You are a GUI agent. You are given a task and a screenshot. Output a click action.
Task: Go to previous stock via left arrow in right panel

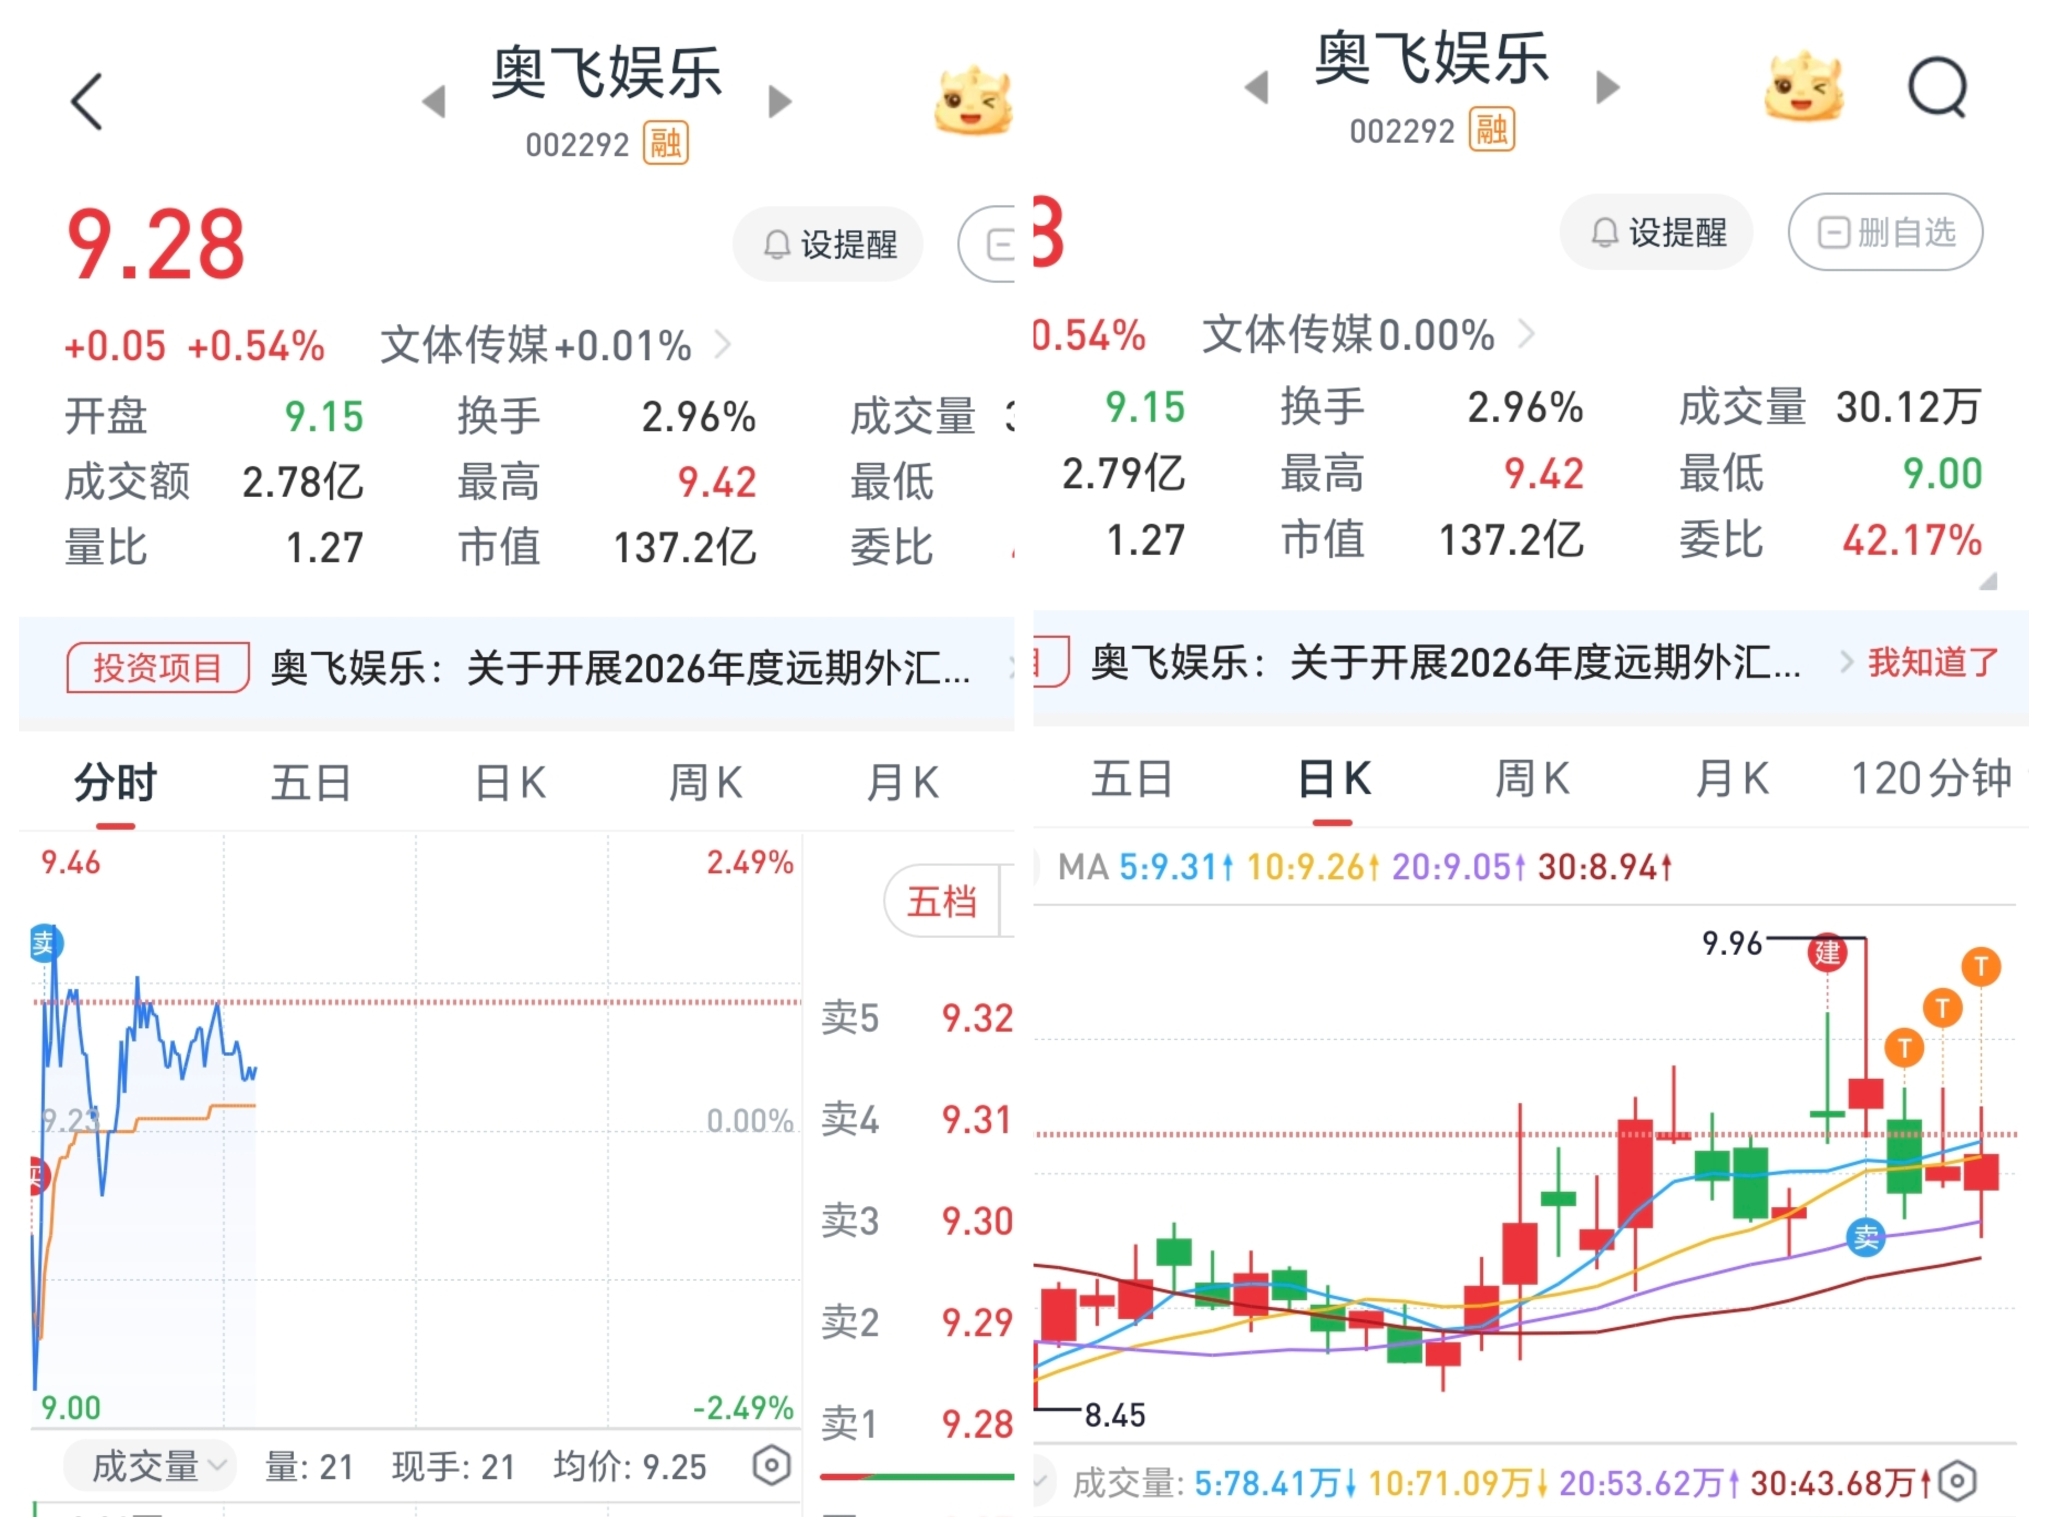pyautogui.click(x=1257, y=87)
